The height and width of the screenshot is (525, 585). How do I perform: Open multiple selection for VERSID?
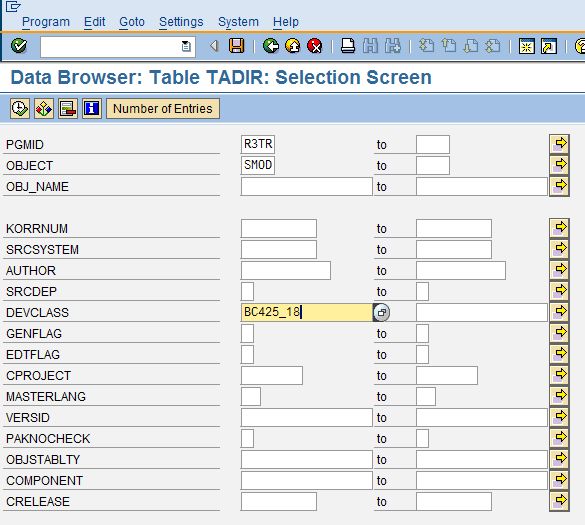pos(559,417)
